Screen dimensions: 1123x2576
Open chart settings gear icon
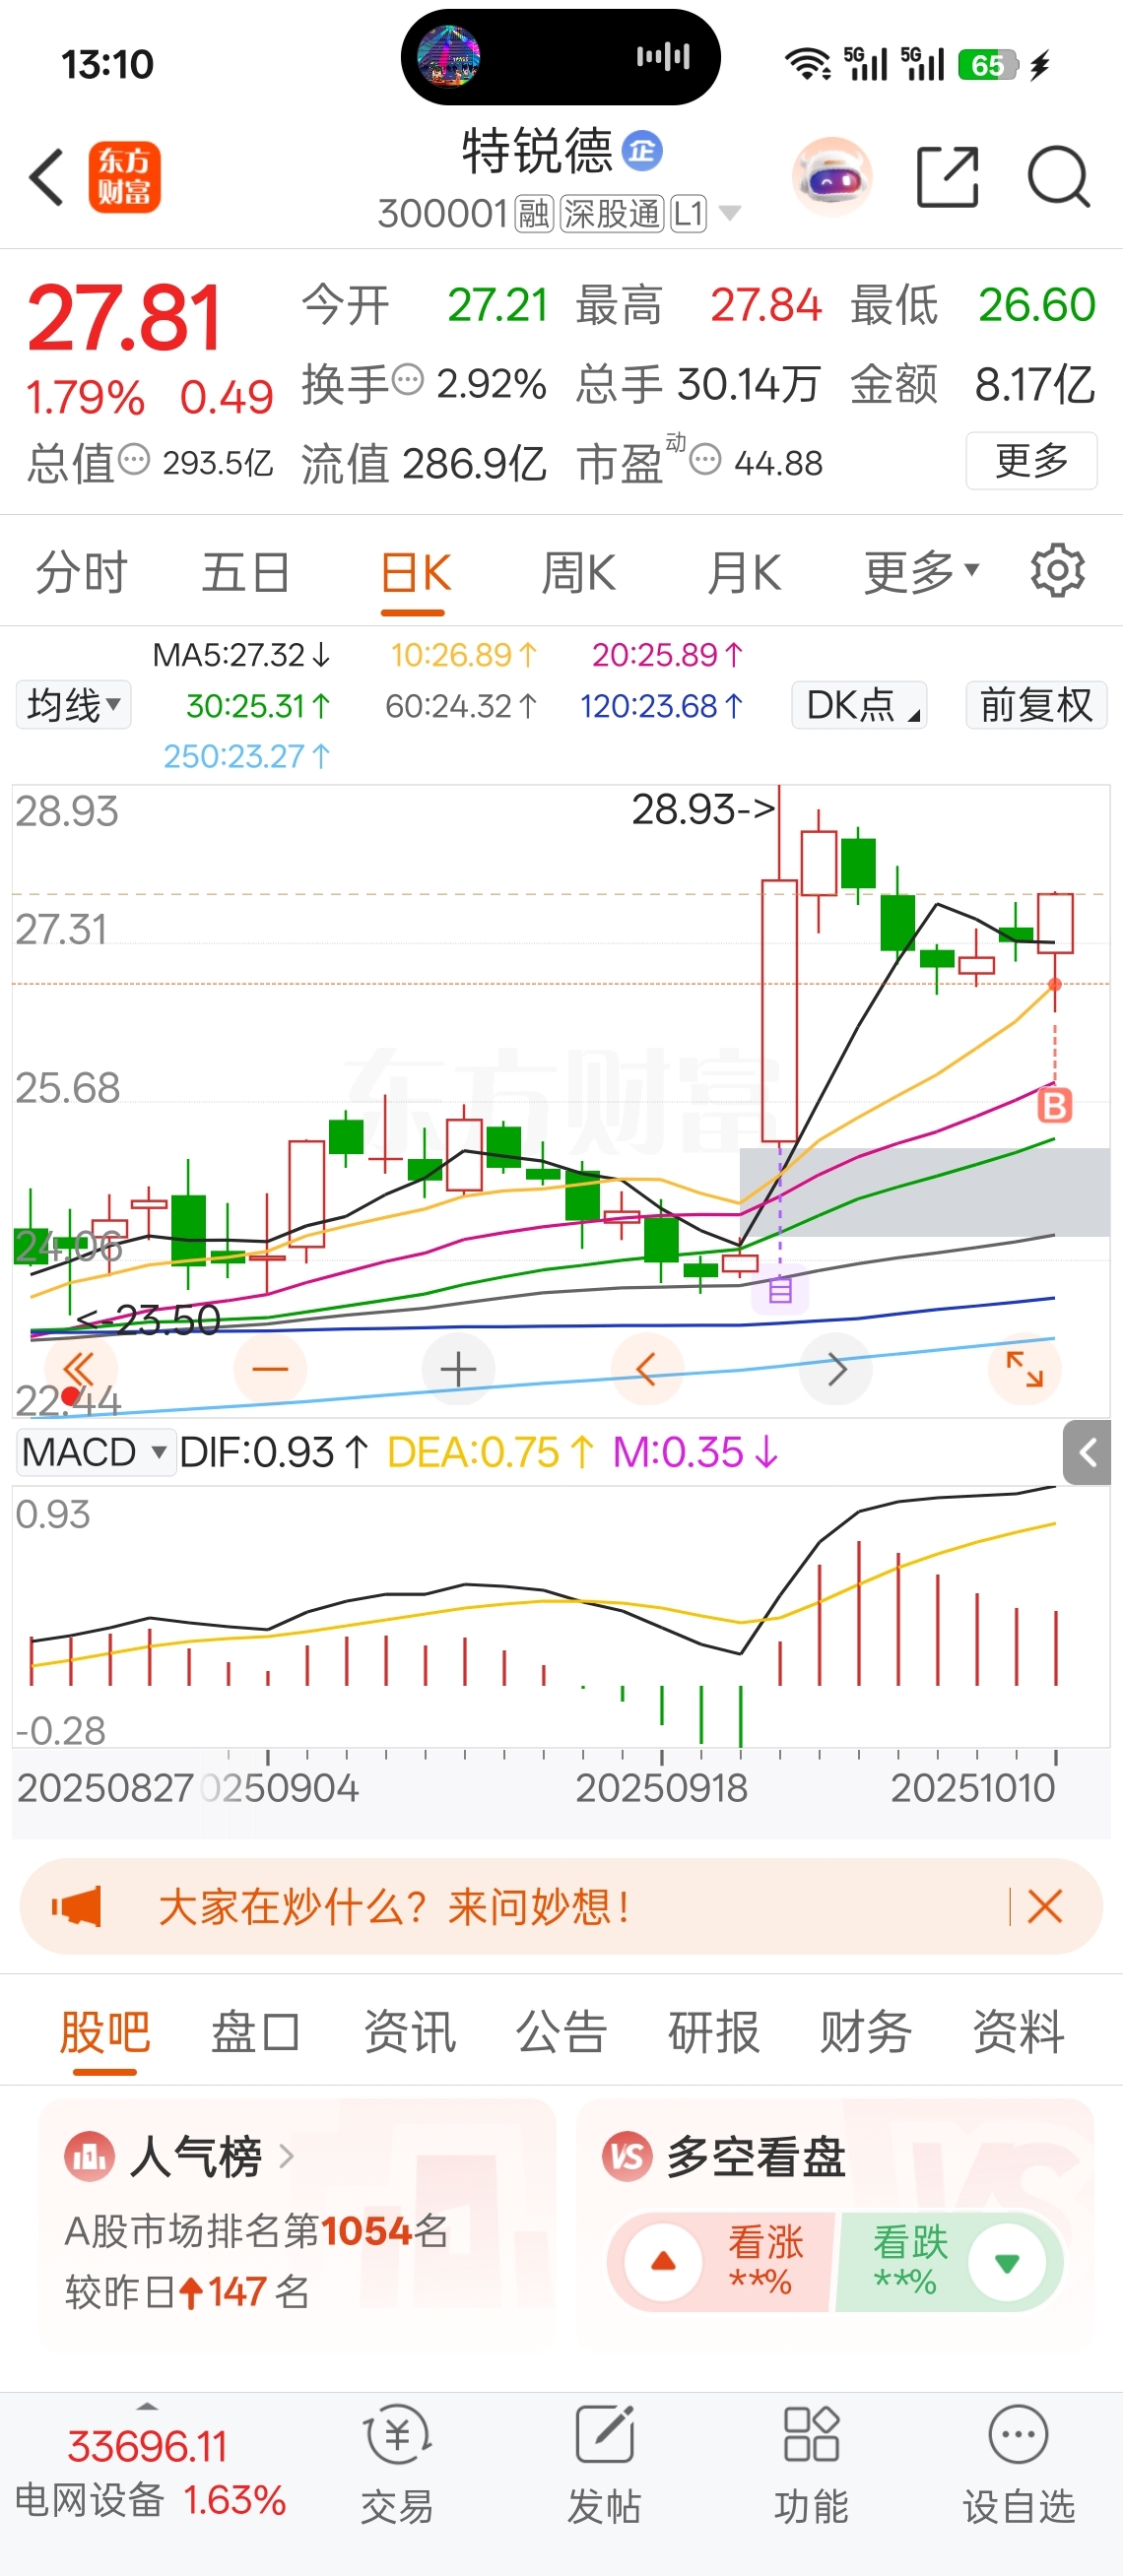(x=1057, y=571)
